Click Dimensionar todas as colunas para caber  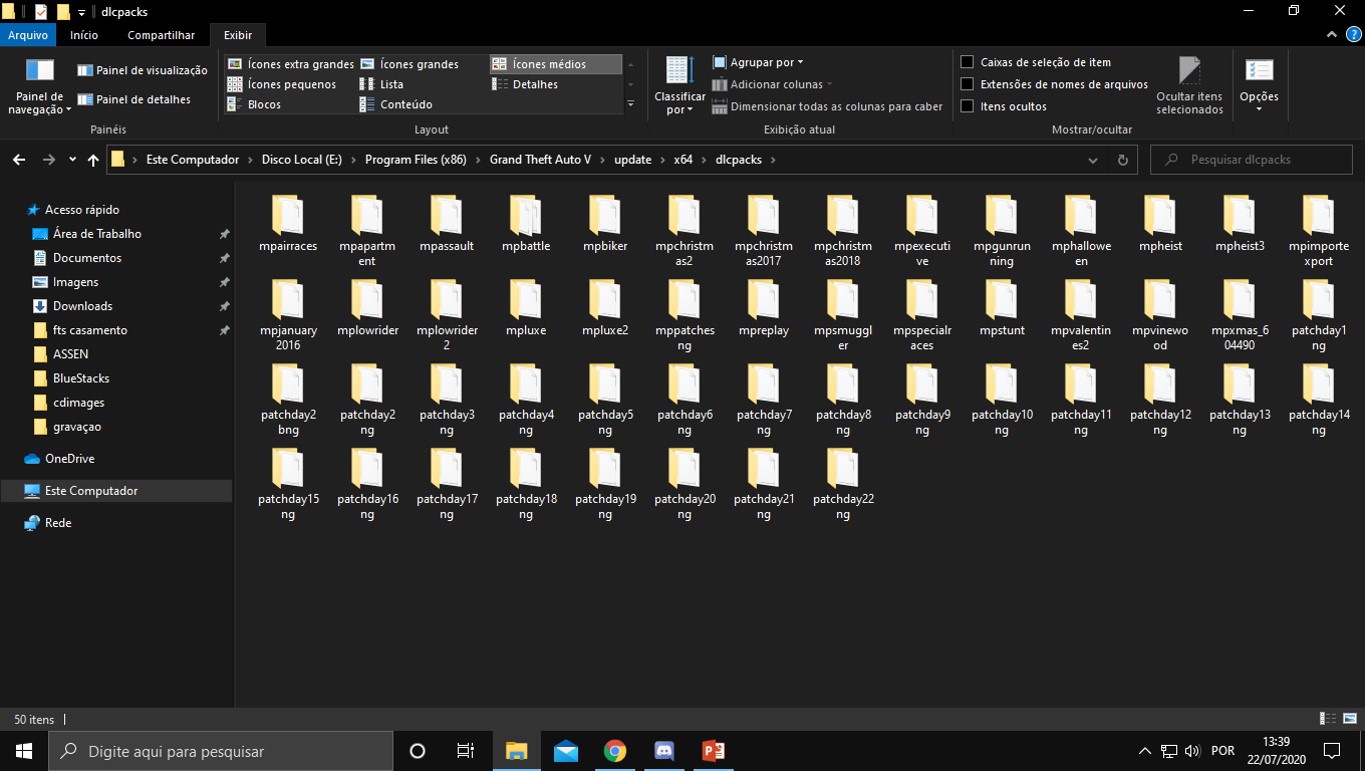pyautogui.click(x=827, y=106)
